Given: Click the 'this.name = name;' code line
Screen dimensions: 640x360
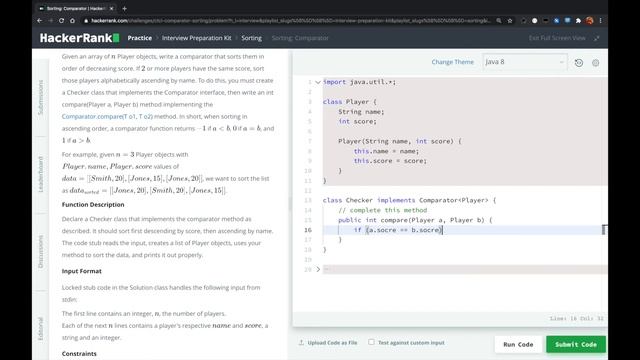Looking at the screenshot, I should coord(386,151).
